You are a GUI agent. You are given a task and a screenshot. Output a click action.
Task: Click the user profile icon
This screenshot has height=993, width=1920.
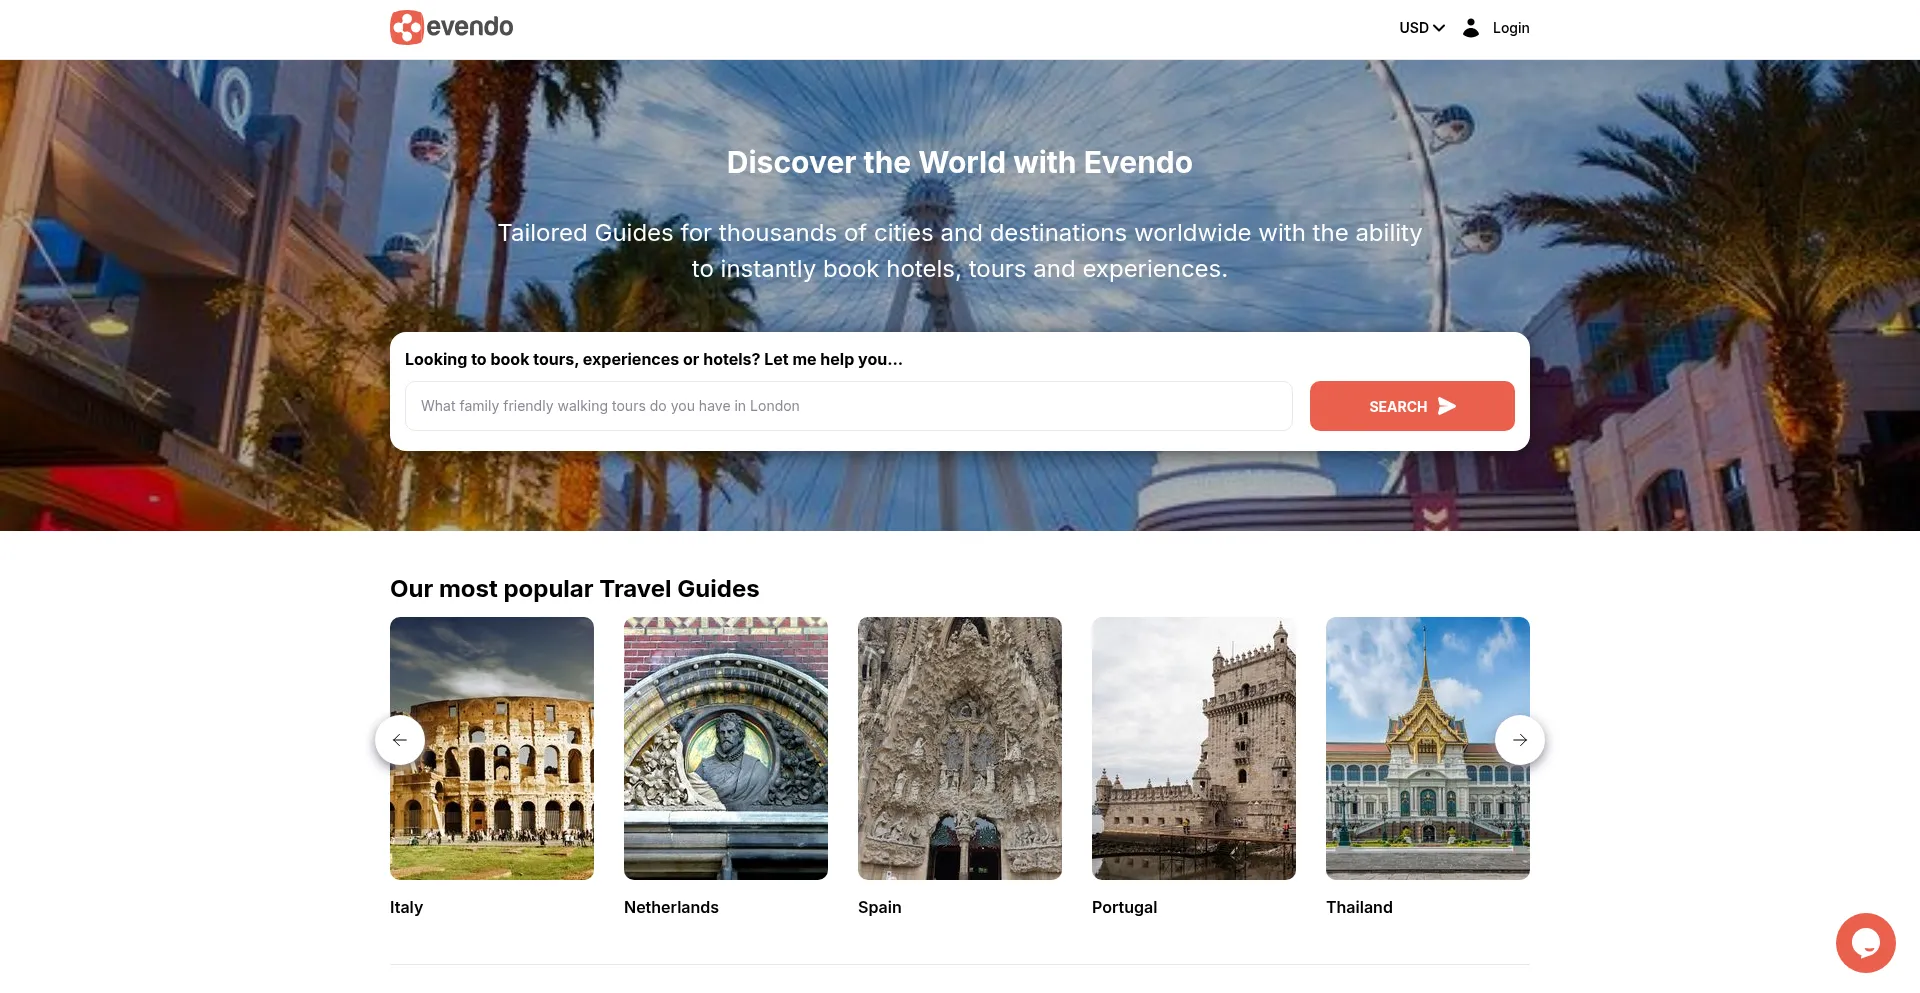pyautogui.click(x=1470, y=28)
